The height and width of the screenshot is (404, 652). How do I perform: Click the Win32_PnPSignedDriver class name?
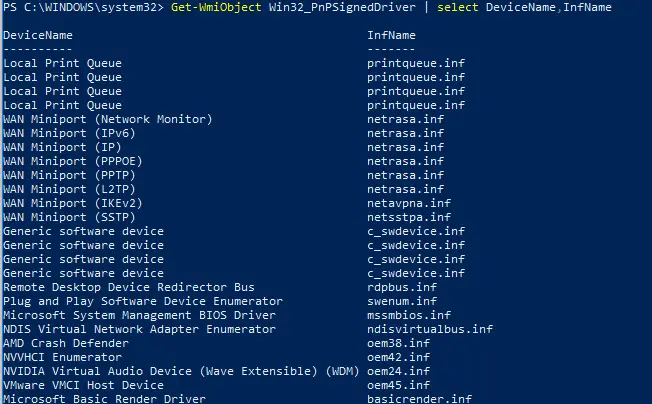click(342, 7)
